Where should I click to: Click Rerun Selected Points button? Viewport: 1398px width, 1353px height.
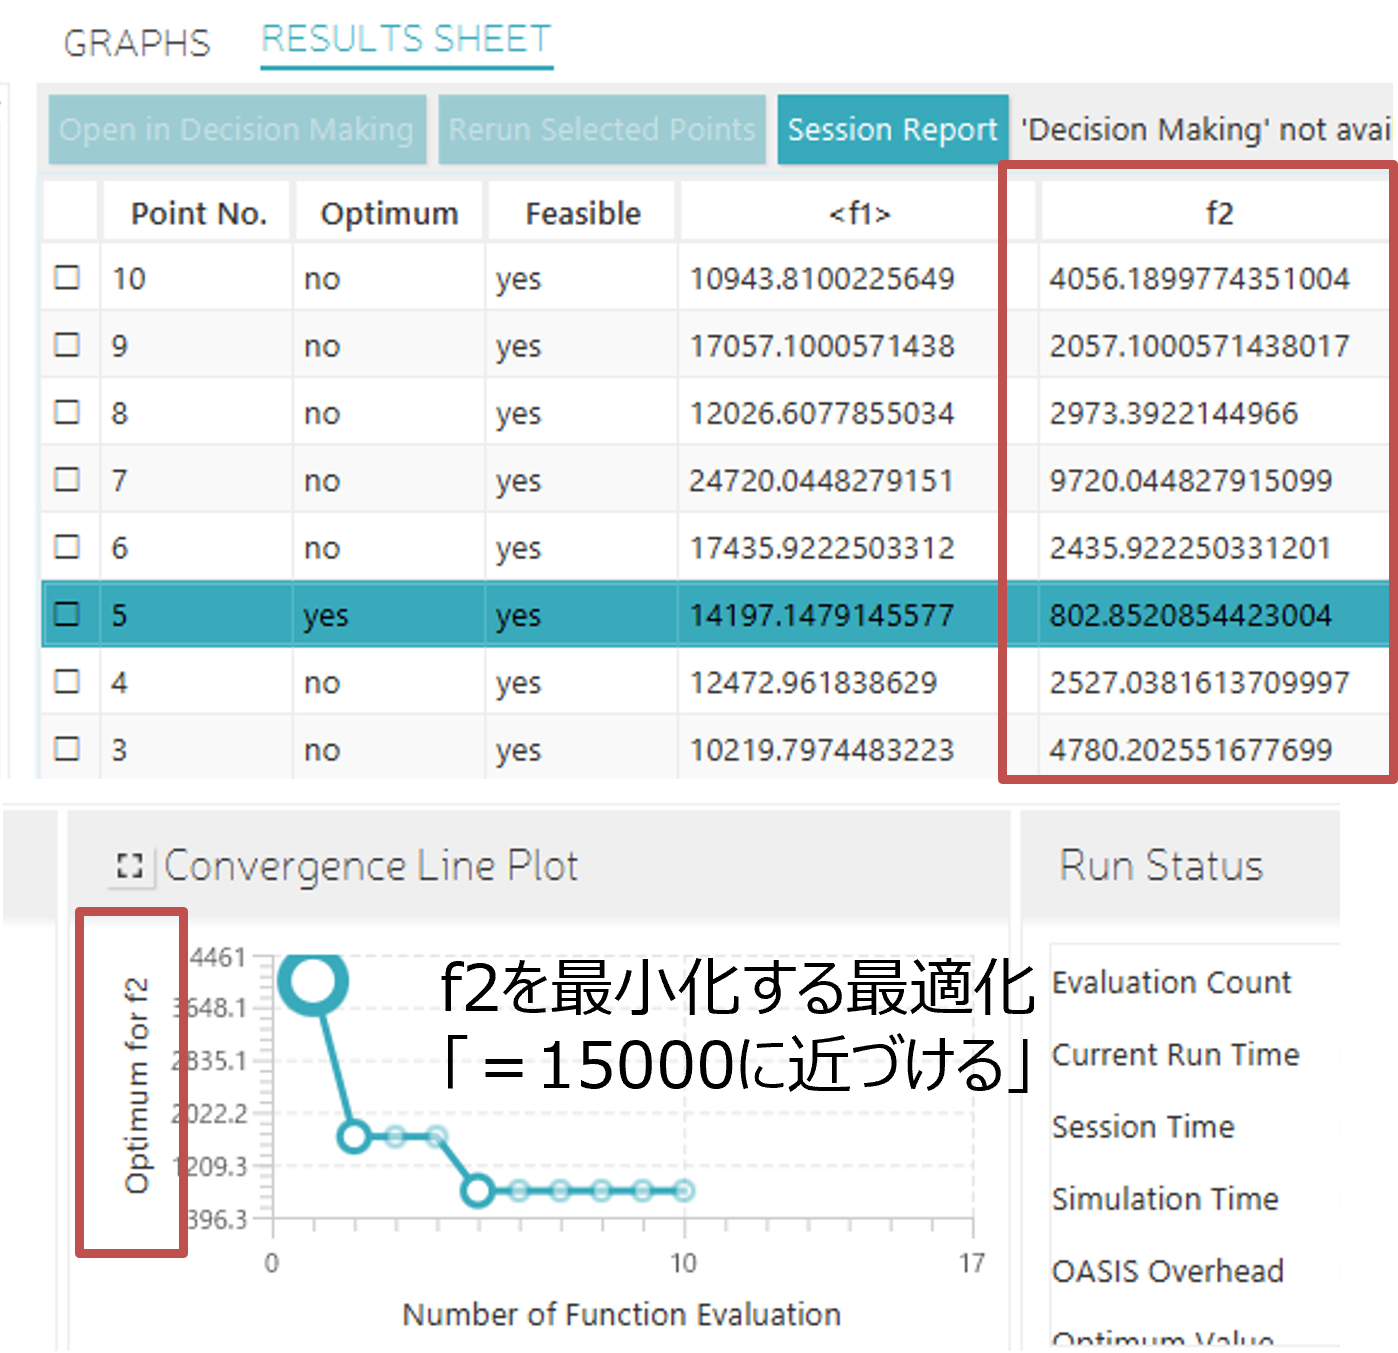[x=601, y=129]
